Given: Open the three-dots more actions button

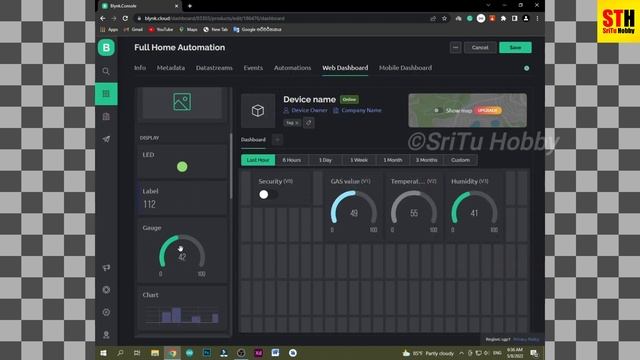Looking at the screenshot, I should [x=456, y=48].
